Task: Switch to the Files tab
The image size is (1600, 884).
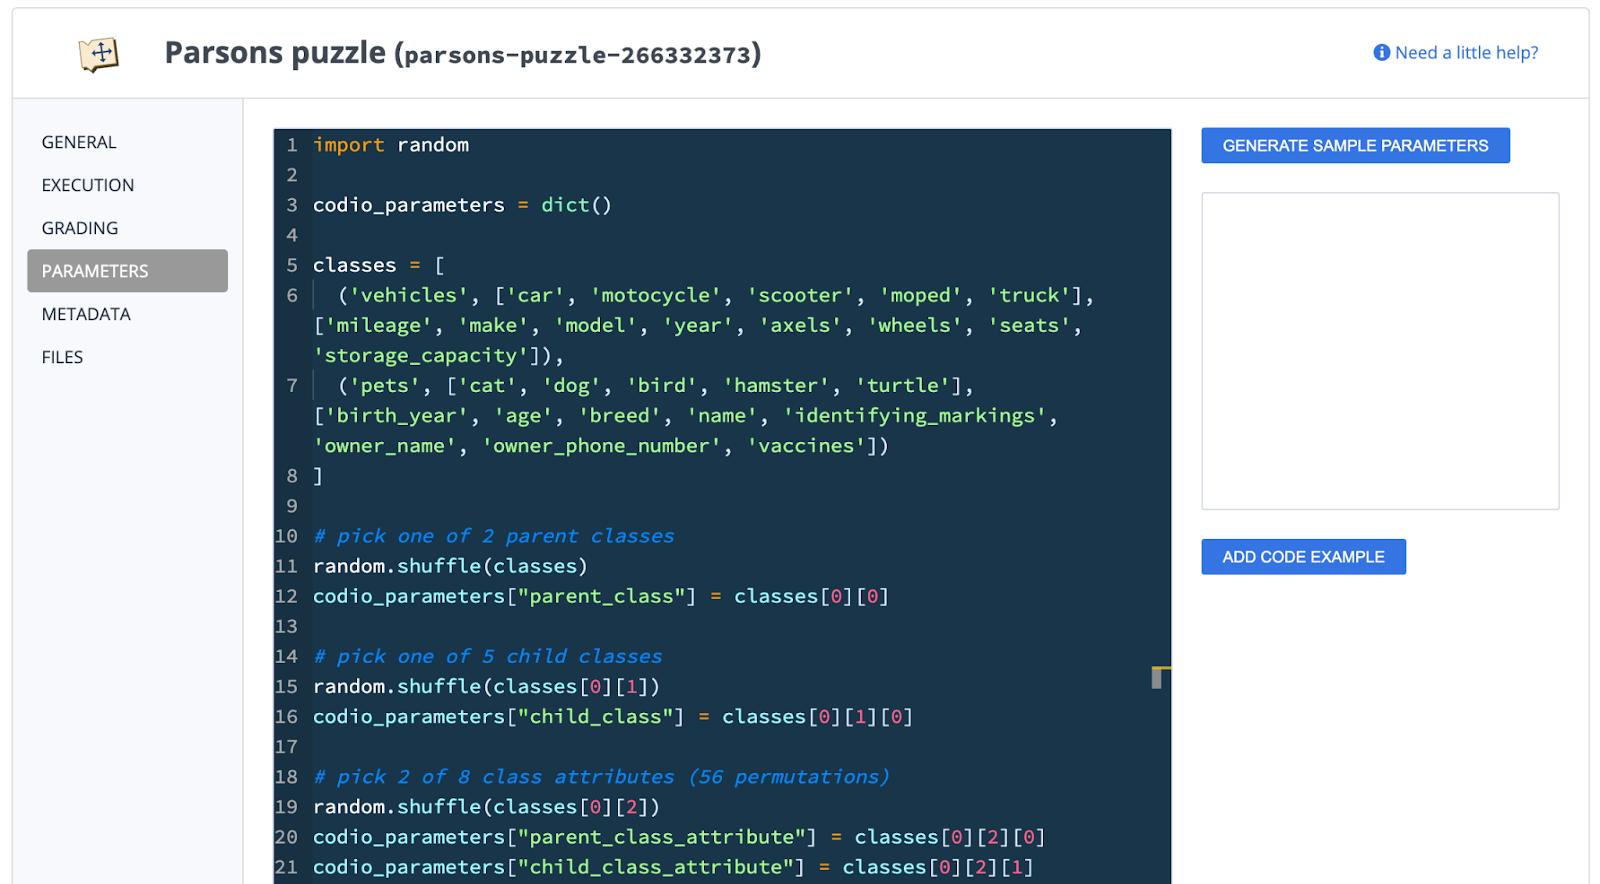Action: click(62, 357)
